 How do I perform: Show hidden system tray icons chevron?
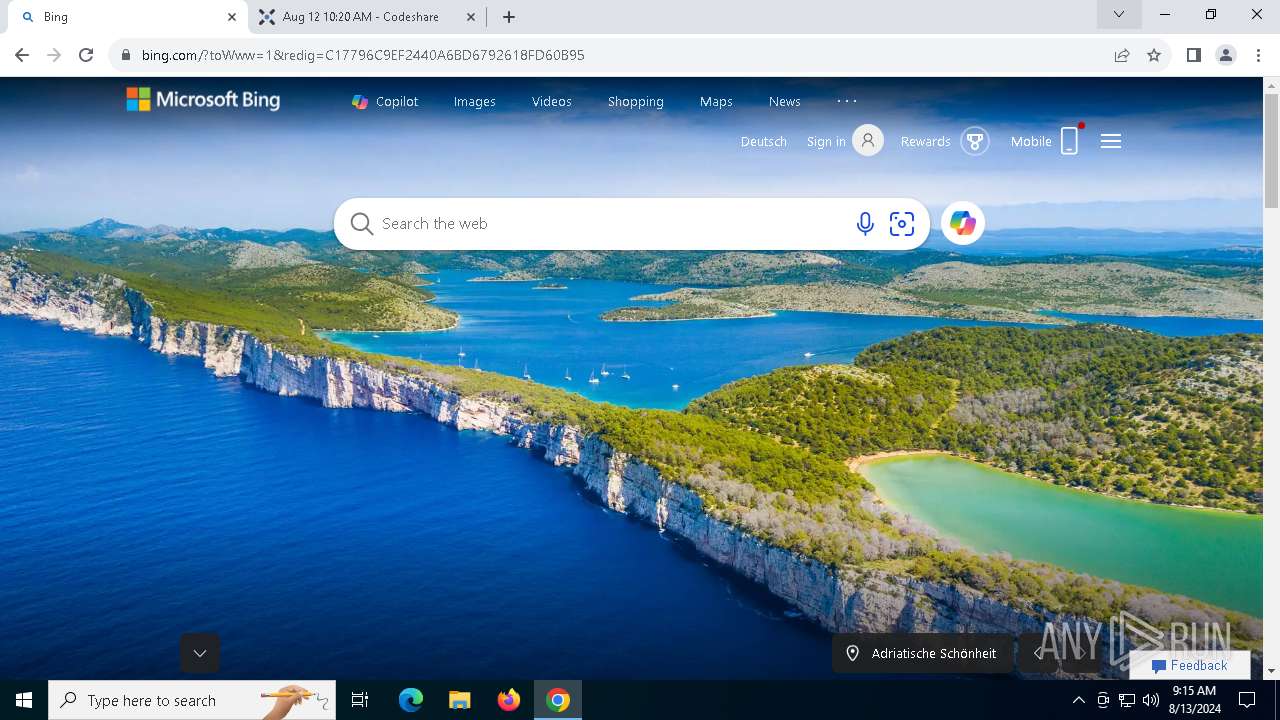(1078, 700)
